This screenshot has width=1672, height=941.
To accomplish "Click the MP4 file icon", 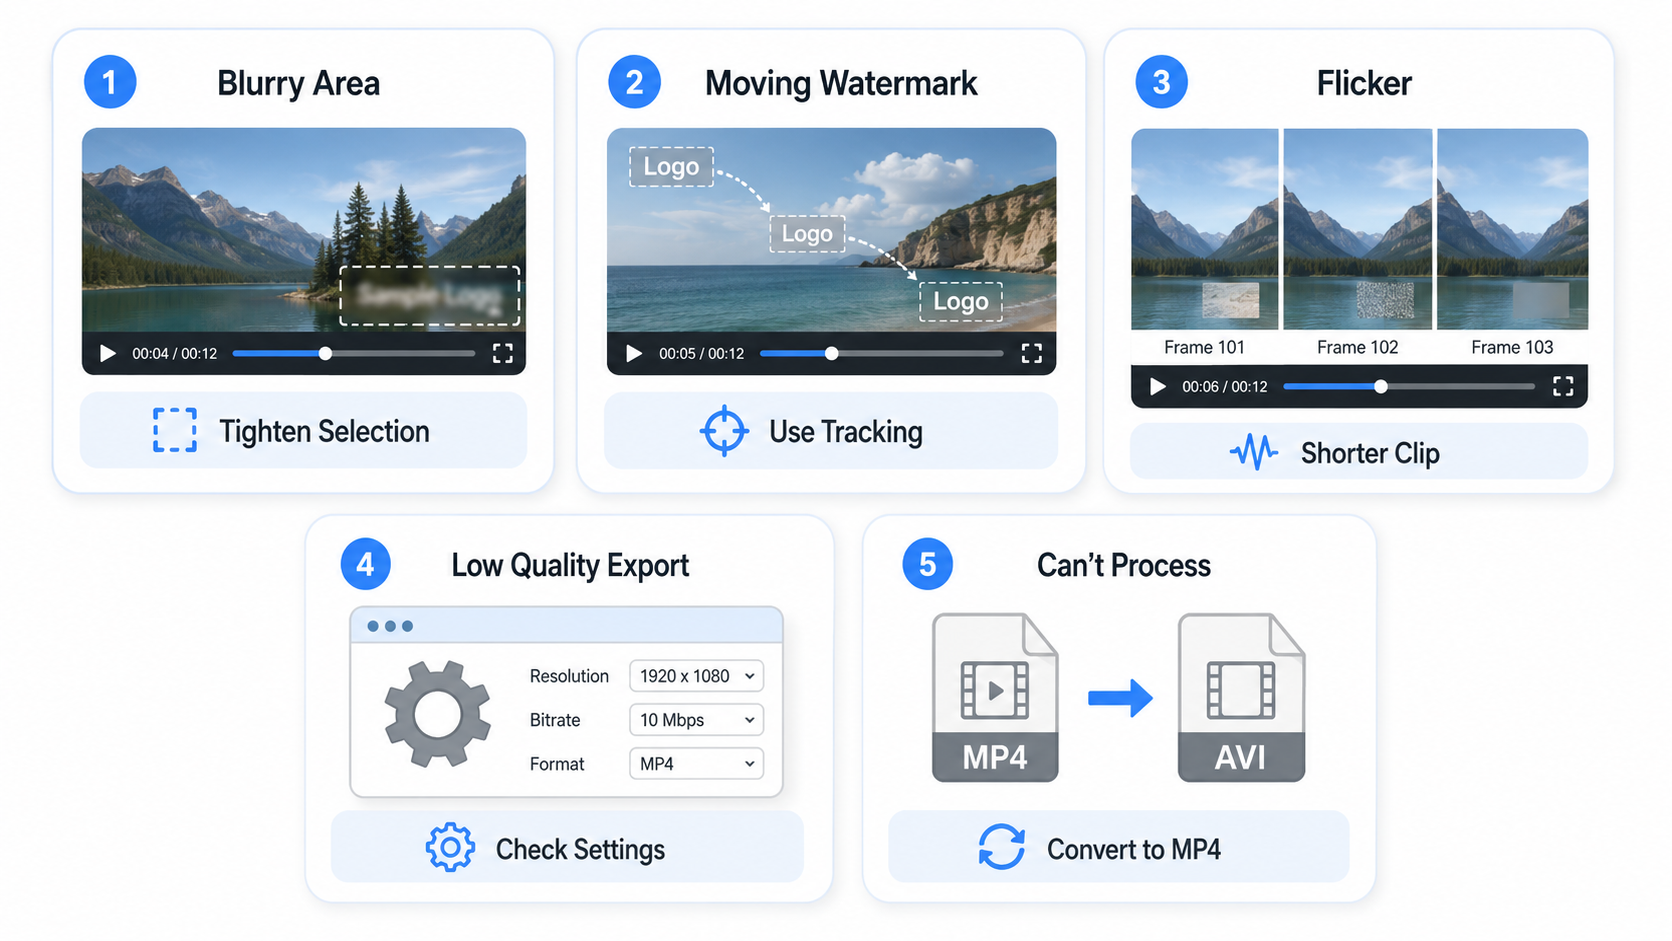I will pyautogui.click(x=995, y=697).
